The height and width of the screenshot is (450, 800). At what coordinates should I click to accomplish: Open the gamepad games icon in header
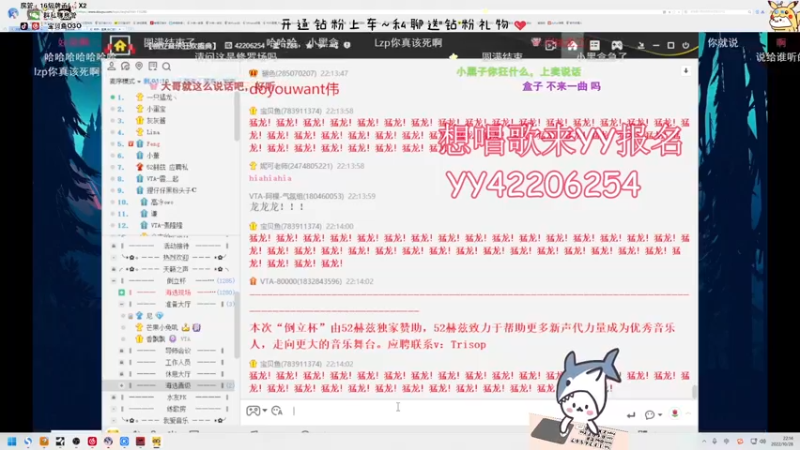tap(617, 45)
